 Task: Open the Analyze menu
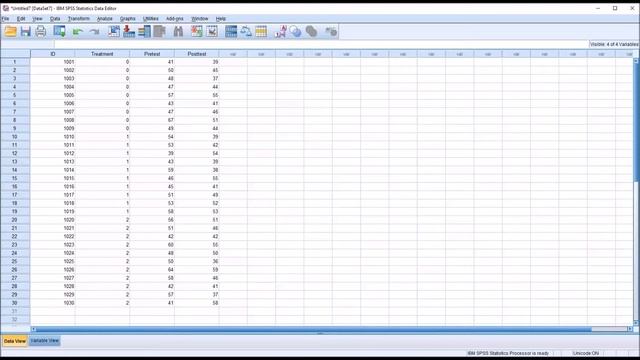(x=104, y=19)
